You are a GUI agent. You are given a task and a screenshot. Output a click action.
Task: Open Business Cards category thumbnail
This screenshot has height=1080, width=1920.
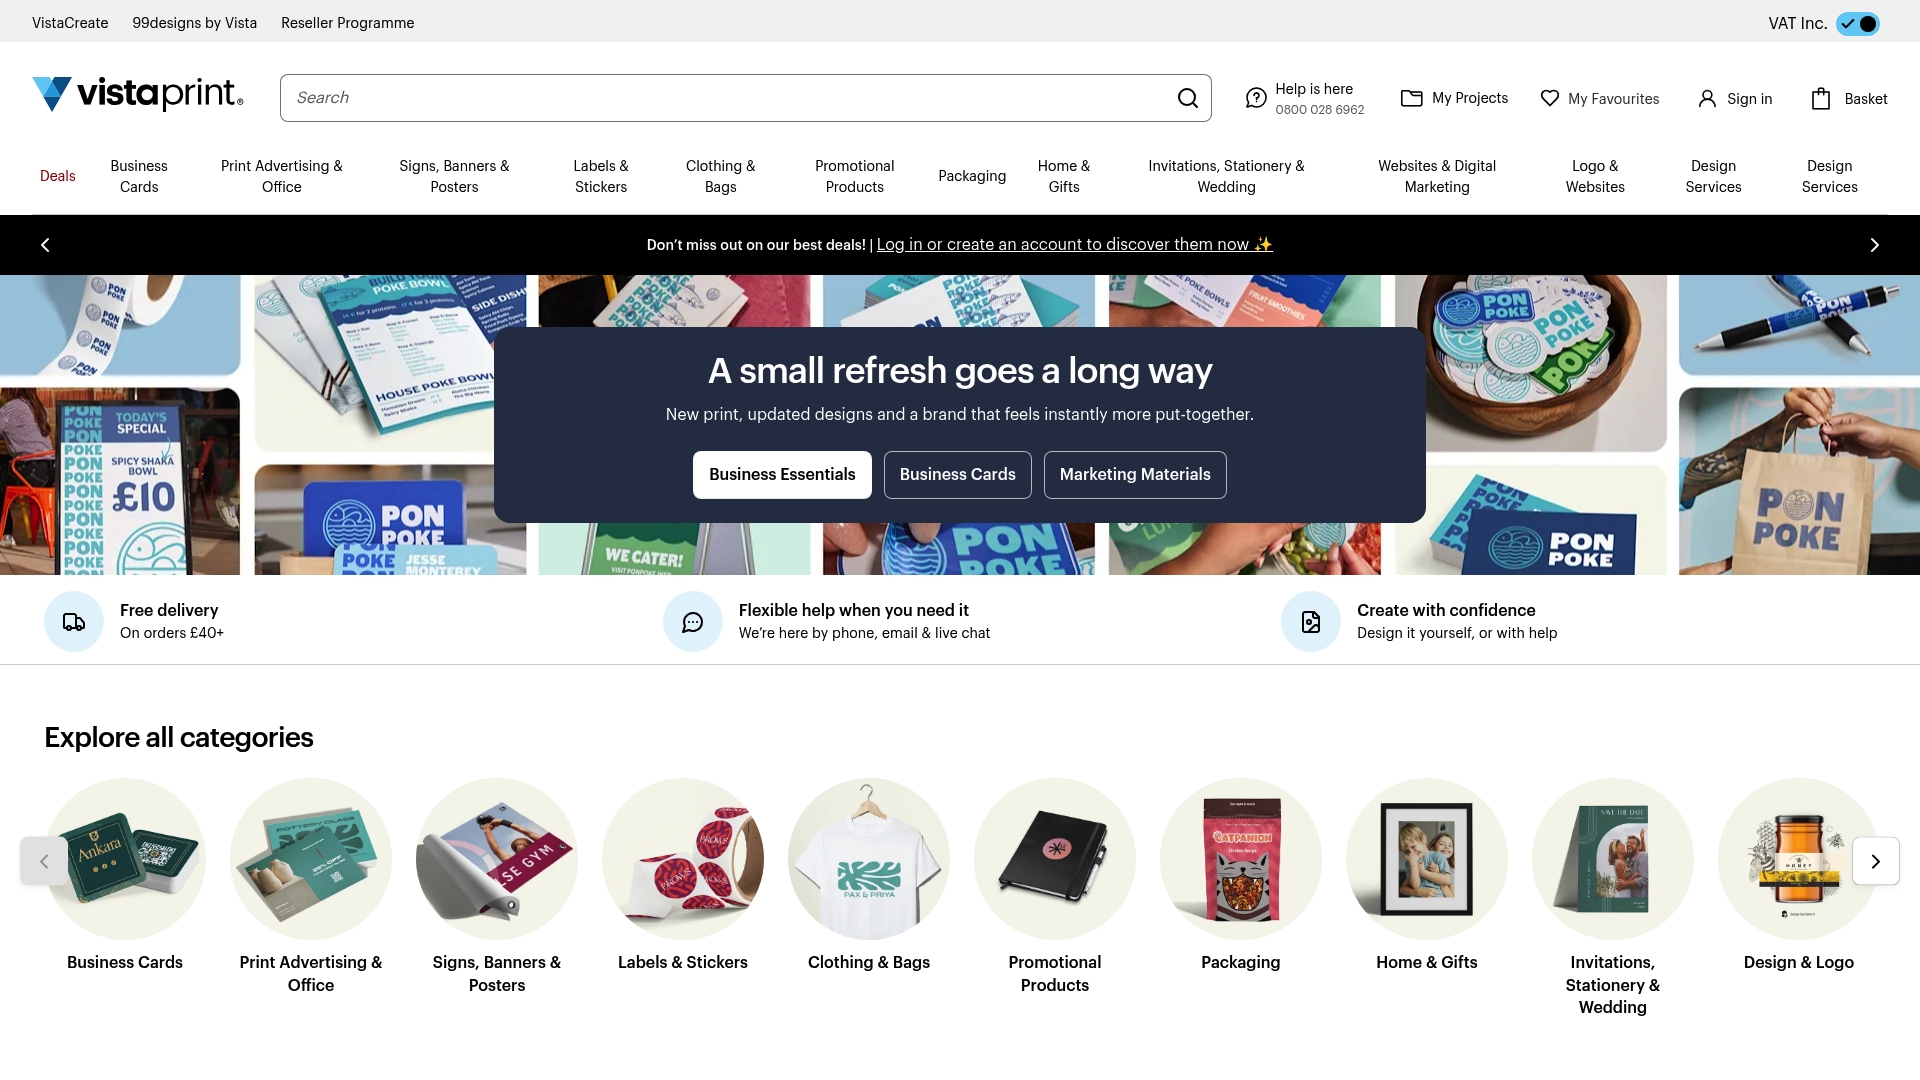click(x=125, y=859)
